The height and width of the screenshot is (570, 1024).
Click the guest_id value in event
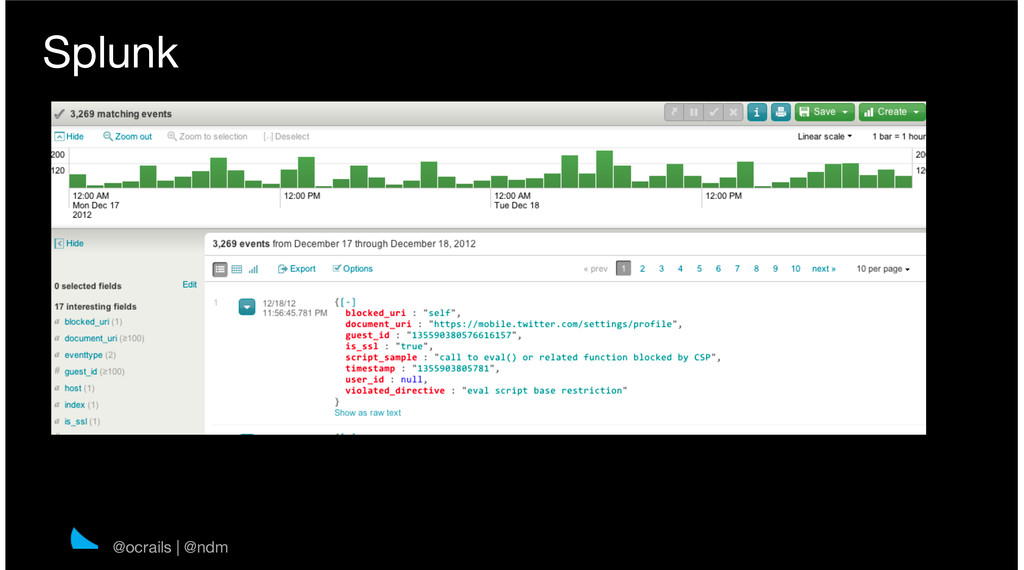point(462,336)
